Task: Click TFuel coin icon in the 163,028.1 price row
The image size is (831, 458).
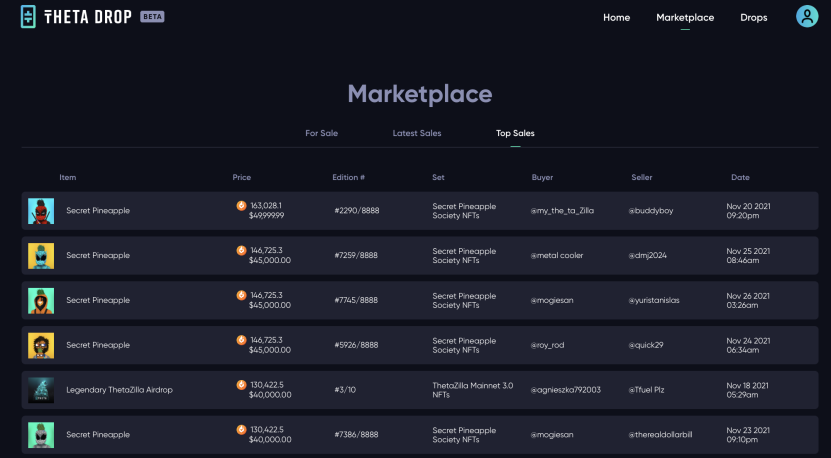Action: [241, 206]
